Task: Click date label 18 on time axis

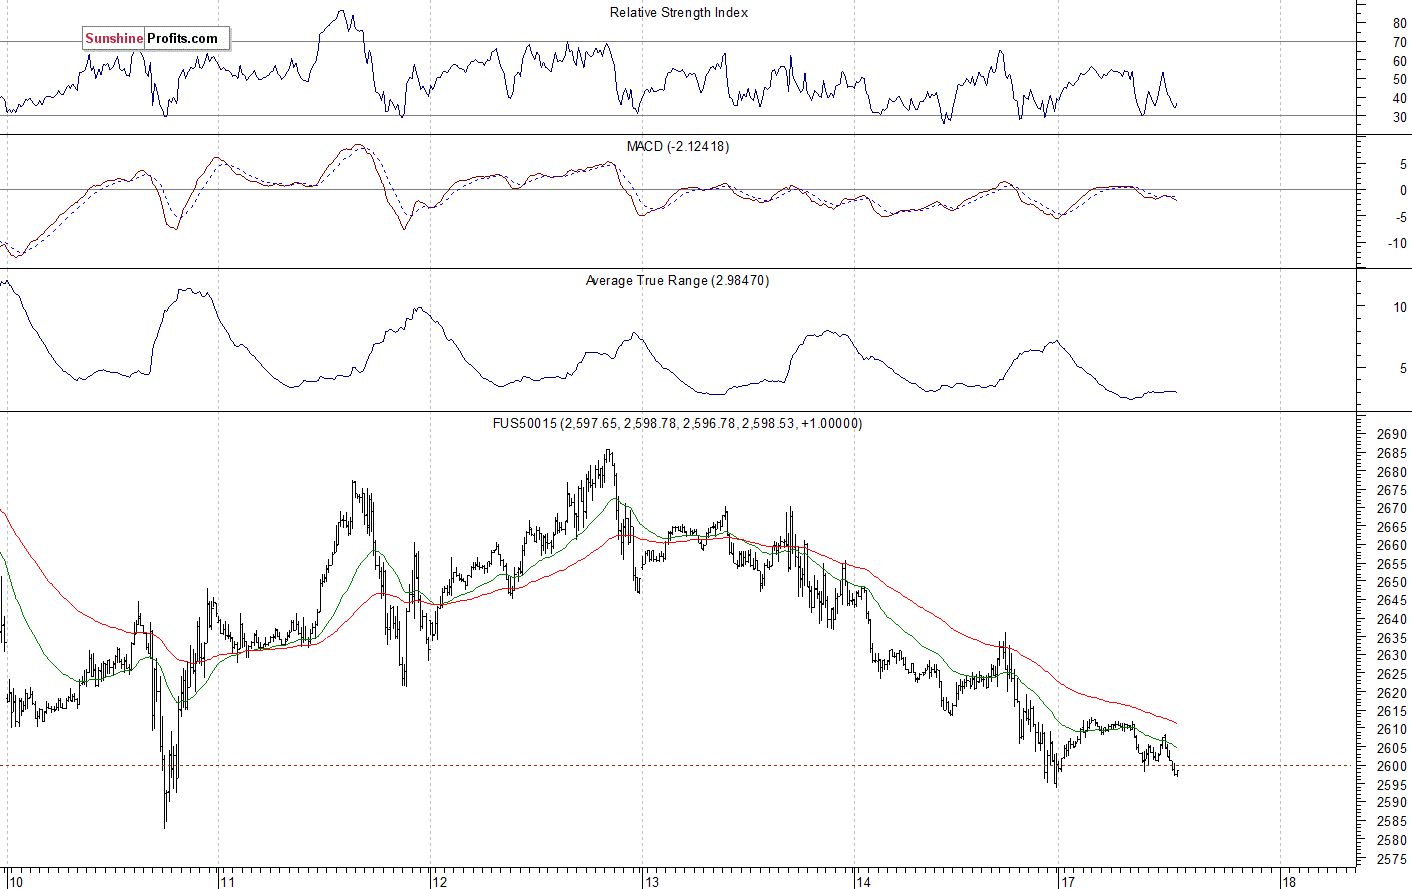Action: 1289,882
